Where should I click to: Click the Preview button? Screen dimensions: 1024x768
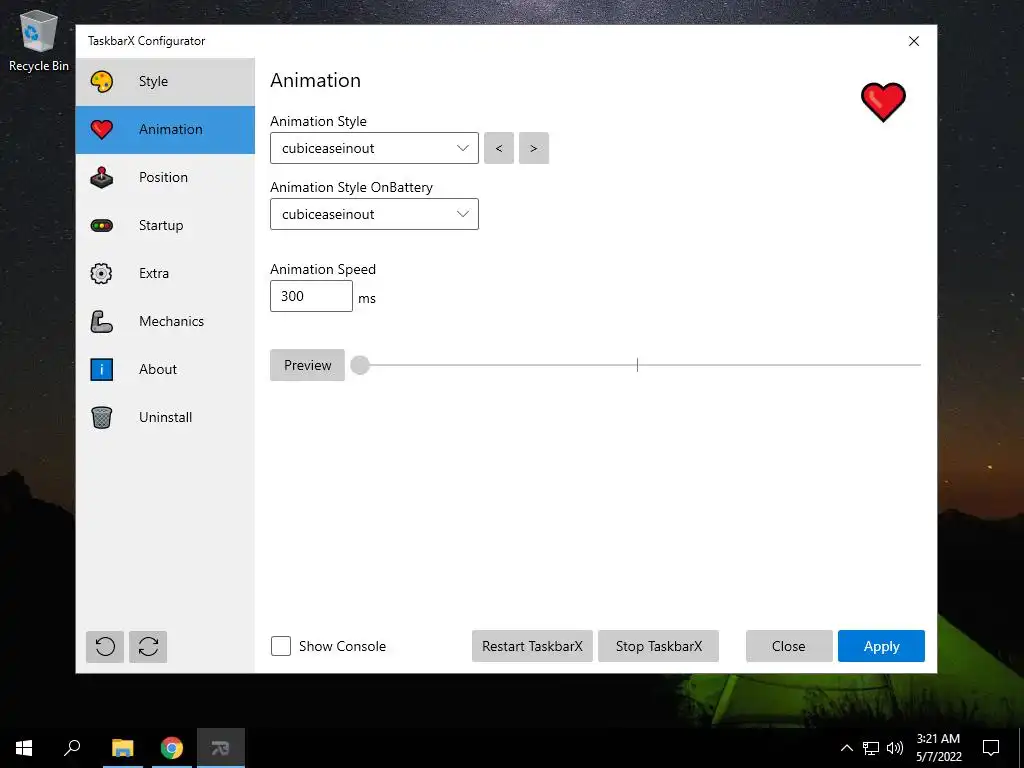308,365
